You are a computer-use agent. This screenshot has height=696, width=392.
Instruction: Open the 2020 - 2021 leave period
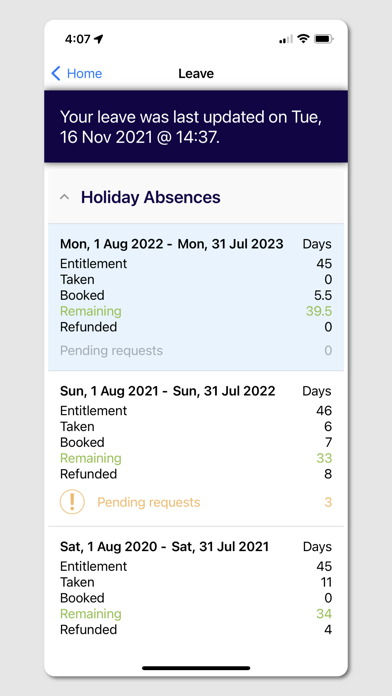tap(196, 588)
